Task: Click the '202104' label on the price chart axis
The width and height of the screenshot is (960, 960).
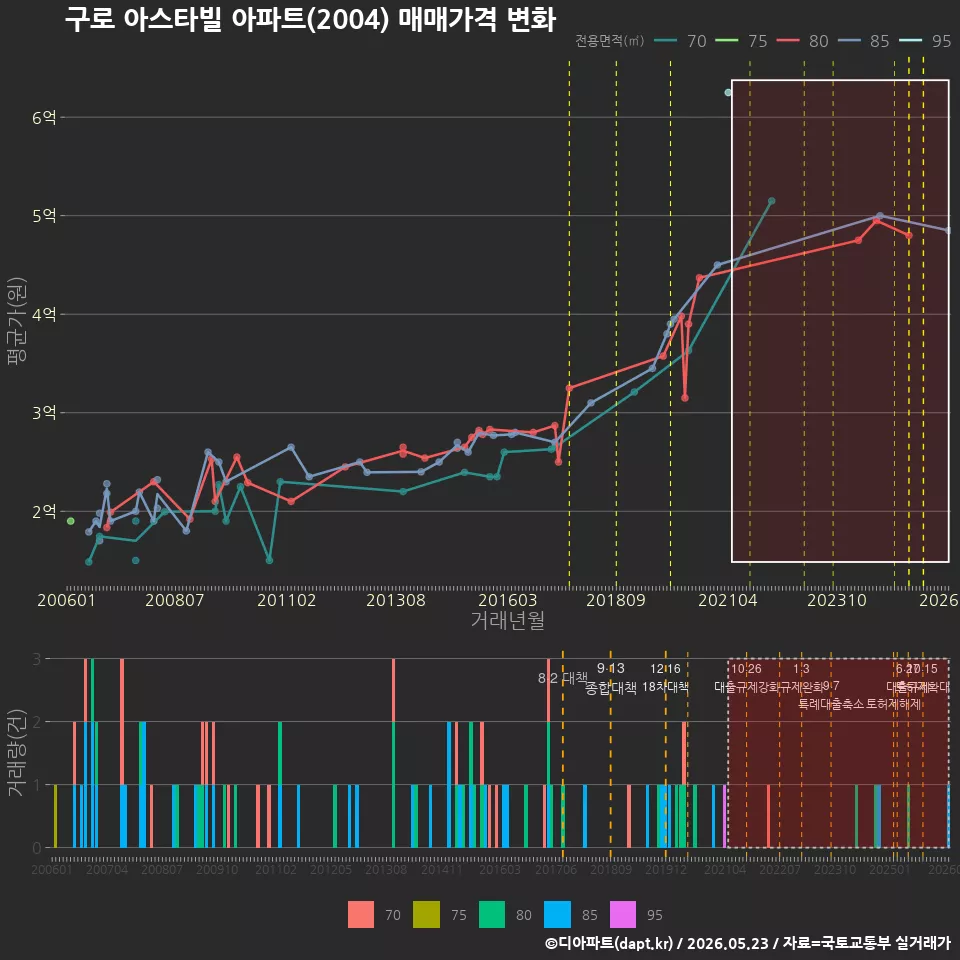Action: [x=728, y=600]
